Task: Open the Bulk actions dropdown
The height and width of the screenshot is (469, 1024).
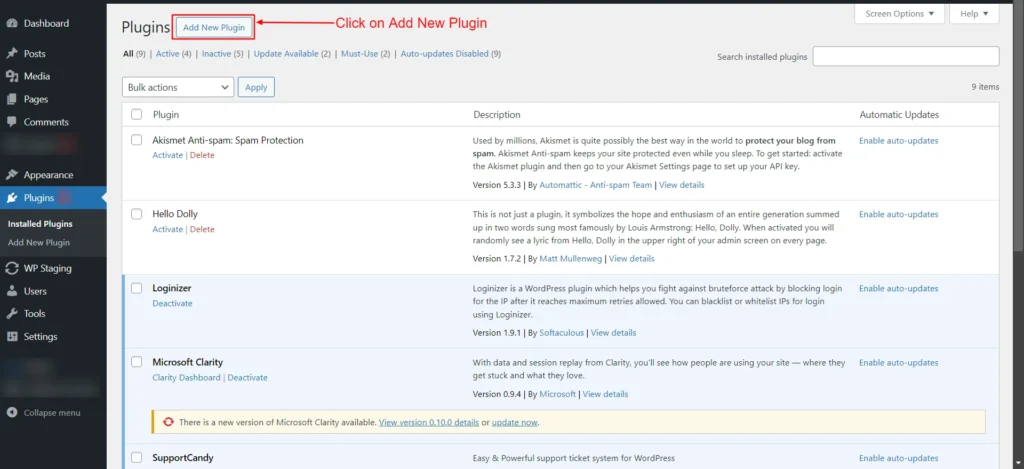Action: point(178,87)
